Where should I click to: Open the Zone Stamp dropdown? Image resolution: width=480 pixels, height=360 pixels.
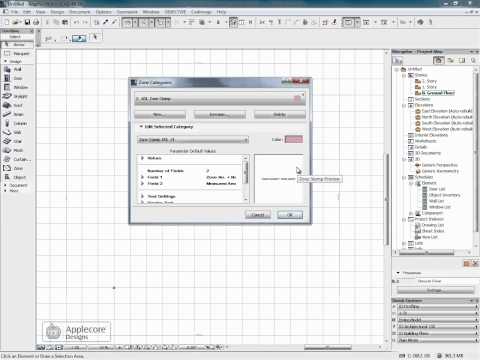tap(193, 140)
